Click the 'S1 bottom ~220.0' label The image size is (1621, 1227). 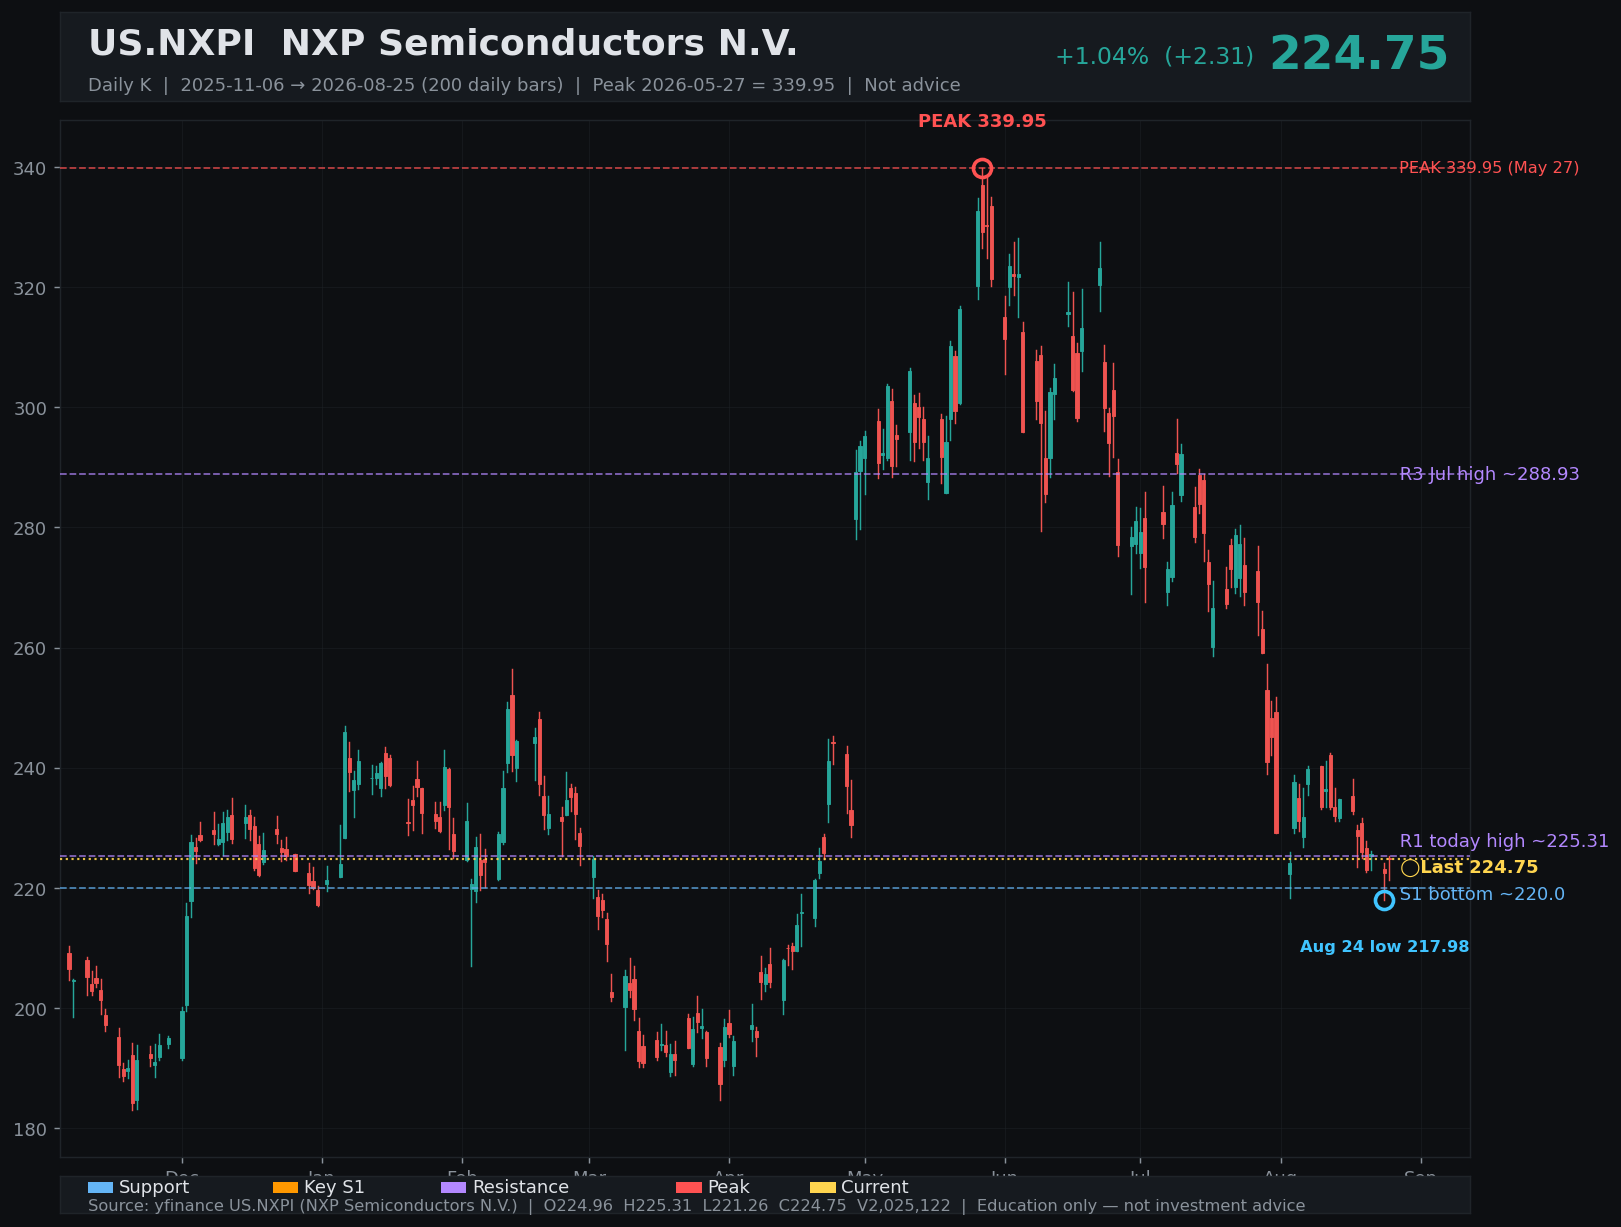point(1482,894)
